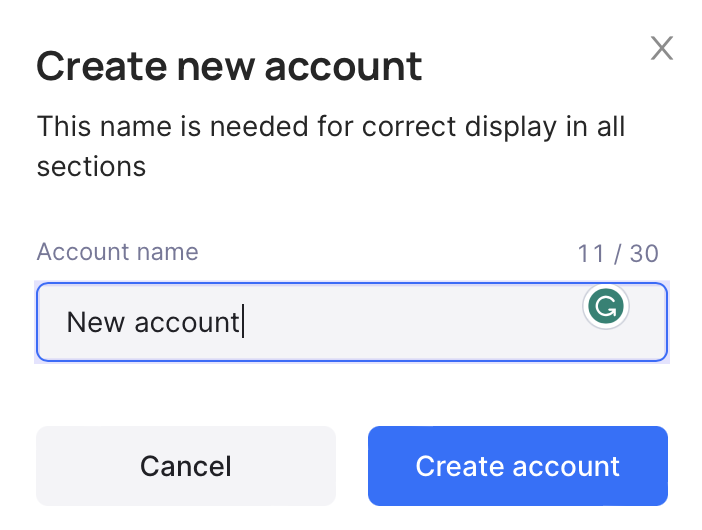Click empty space in field left of Grammarly
Viewport: 702px width, 530px height.
click(412, 322)
